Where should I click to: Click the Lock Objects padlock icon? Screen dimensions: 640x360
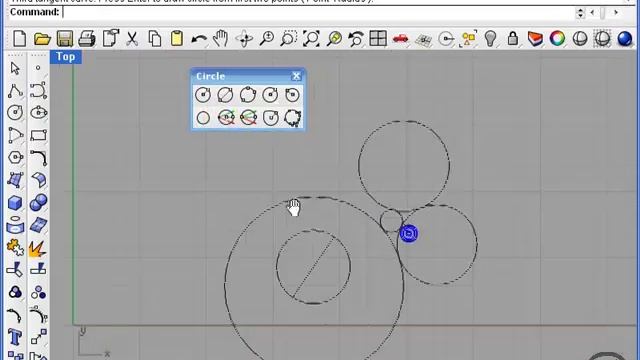tap(513, 39)
